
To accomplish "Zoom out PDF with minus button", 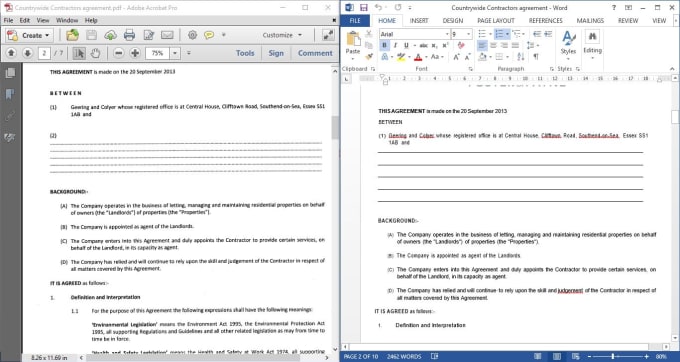I will (x=118, y=53).
